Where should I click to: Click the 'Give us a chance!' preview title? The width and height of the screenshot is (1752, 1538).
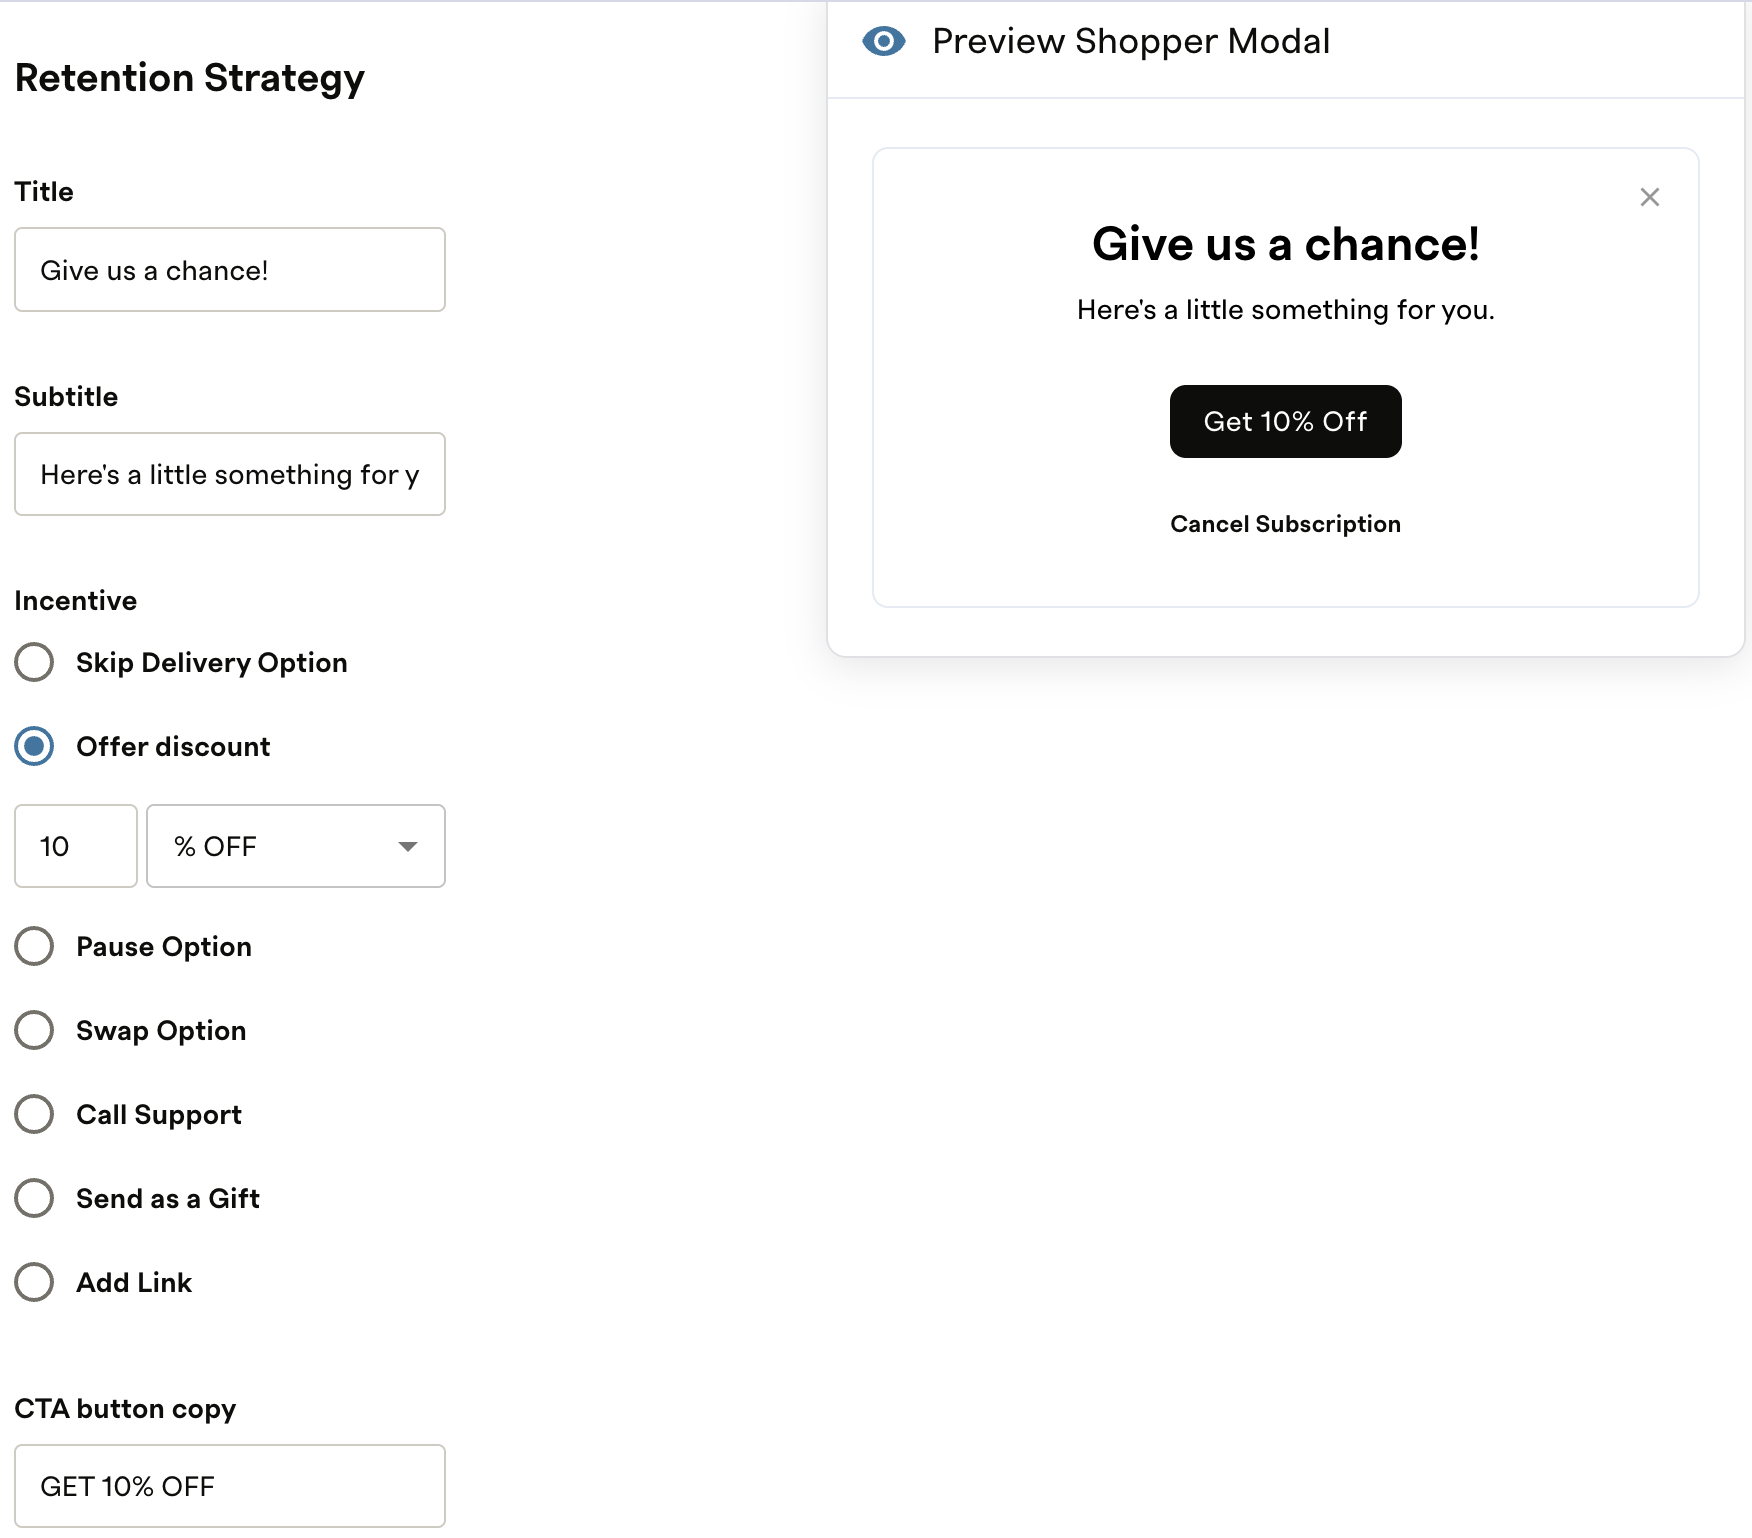1286,244
